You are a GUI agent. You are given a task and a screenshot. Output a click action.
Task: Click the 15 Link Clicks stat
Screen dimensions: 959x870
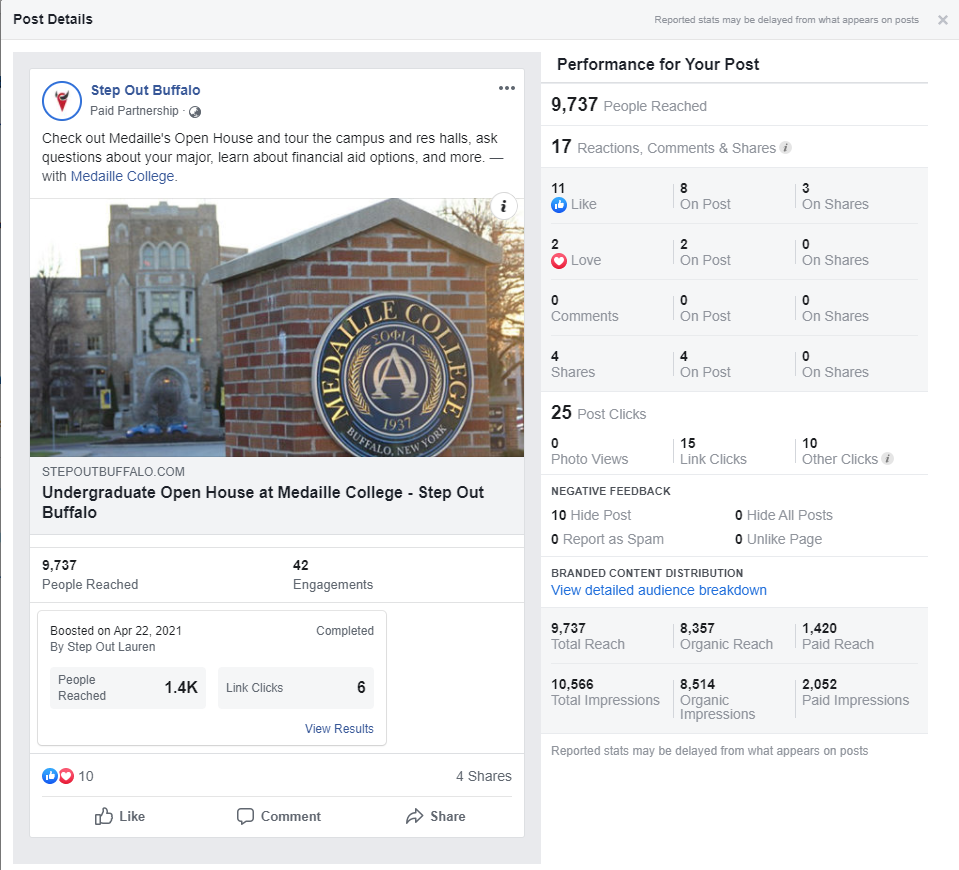point(713,451)
